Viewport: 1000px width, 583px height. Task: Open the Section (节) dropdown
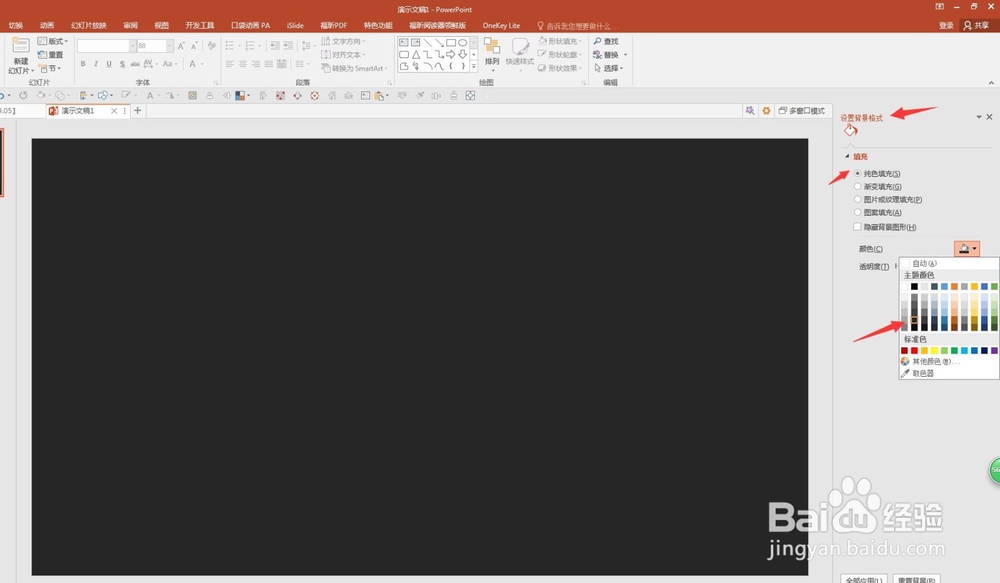50,68
